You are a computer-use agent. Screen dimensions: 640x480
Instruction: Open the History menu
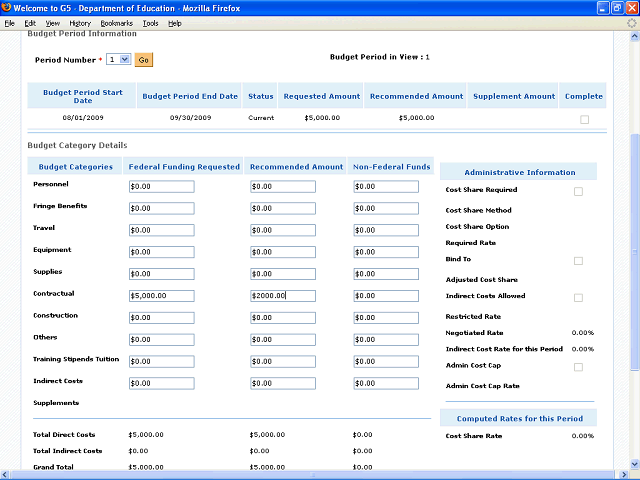79,22
